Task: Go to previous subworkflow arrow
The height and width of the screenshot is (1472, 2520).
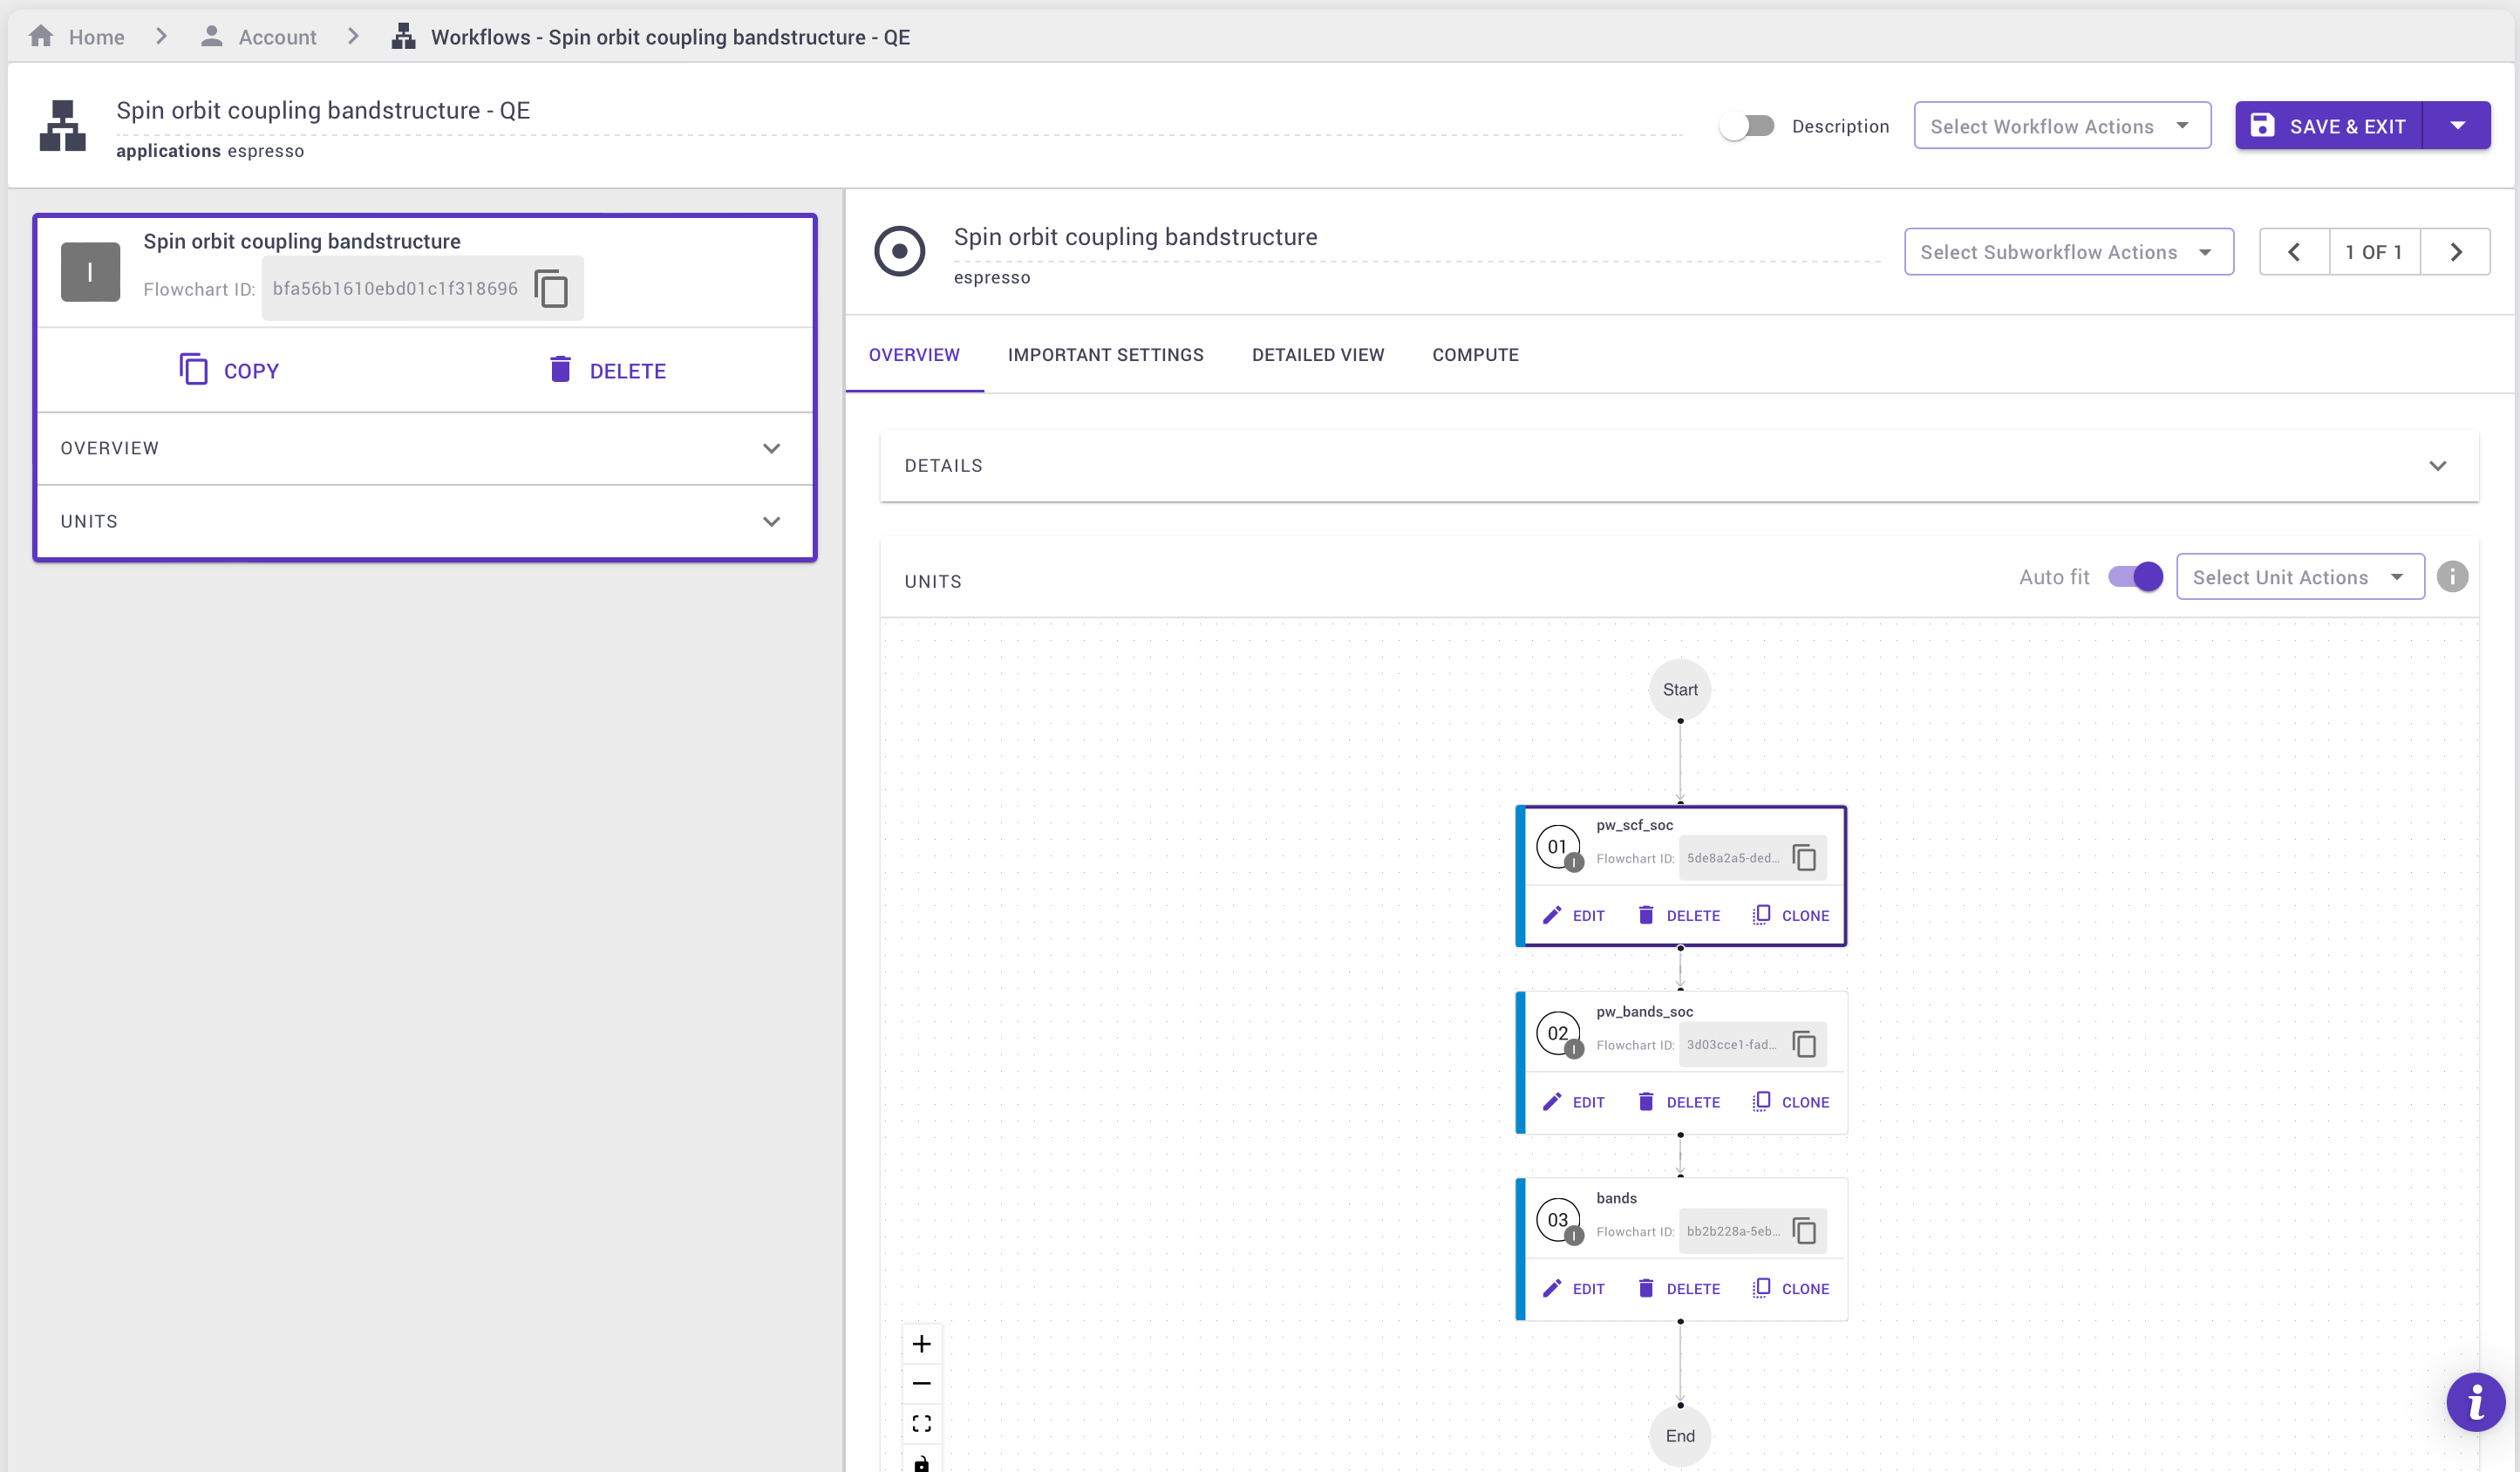Action: [2294, 252]
